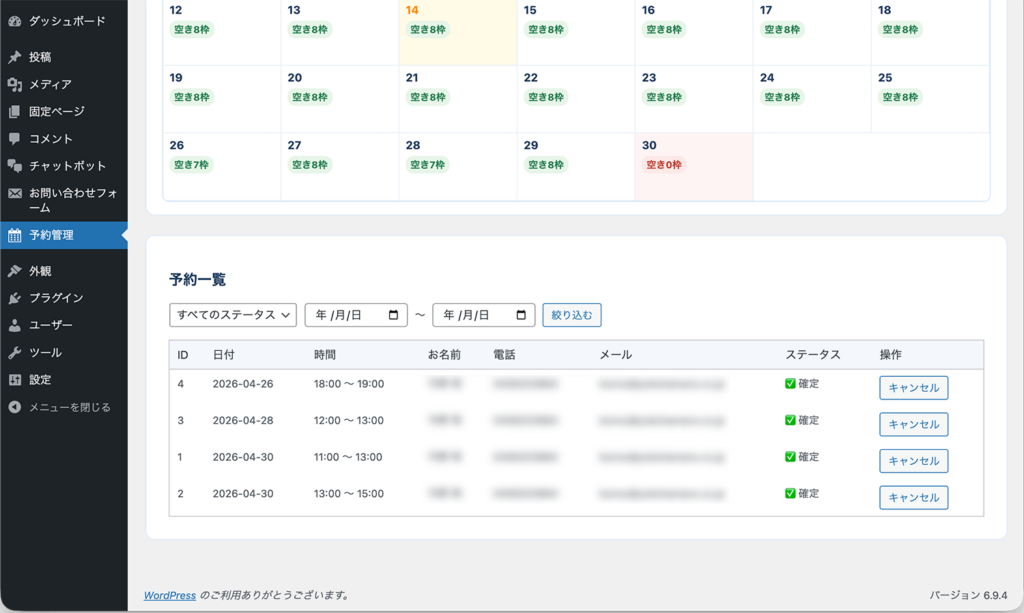Click the コメント speech bubble icon

point(14,139)
